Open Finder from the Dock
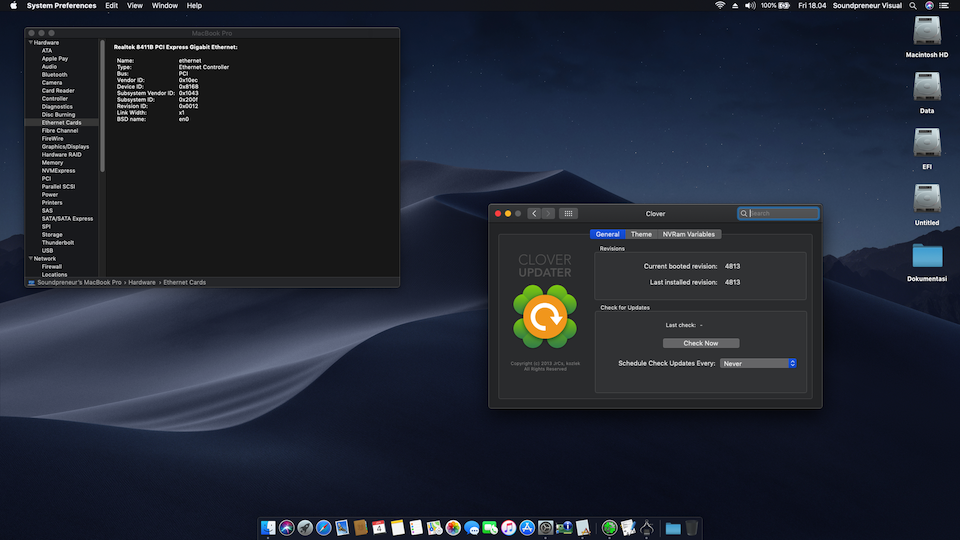Image resolution: width=960 pixels, height=540 pixels. [268, 528]
